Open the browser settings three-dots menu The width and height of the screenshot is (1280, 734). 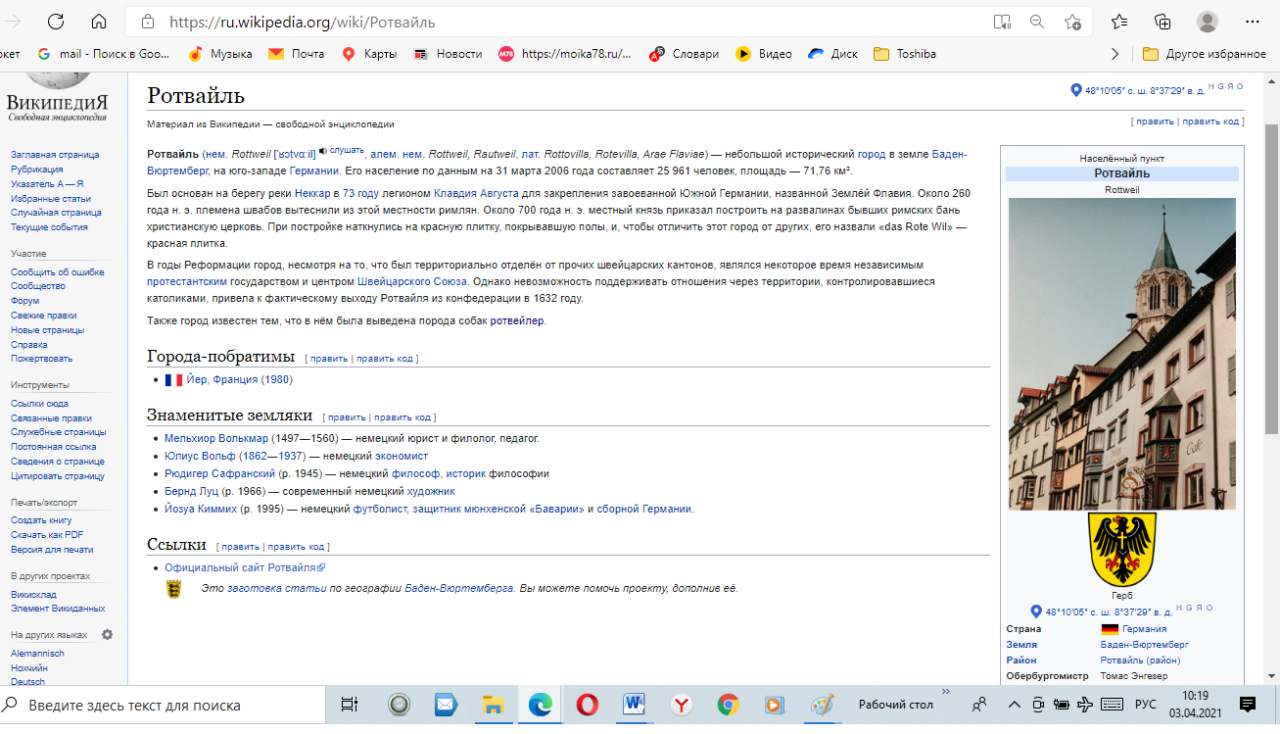click(x=1253, y=22)
